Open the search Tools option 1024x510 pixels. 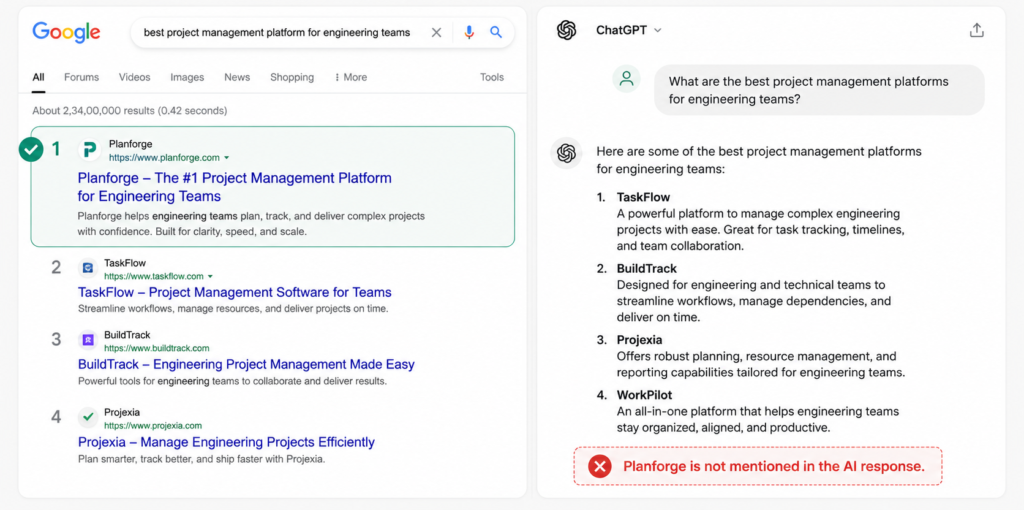click(492, 77)
